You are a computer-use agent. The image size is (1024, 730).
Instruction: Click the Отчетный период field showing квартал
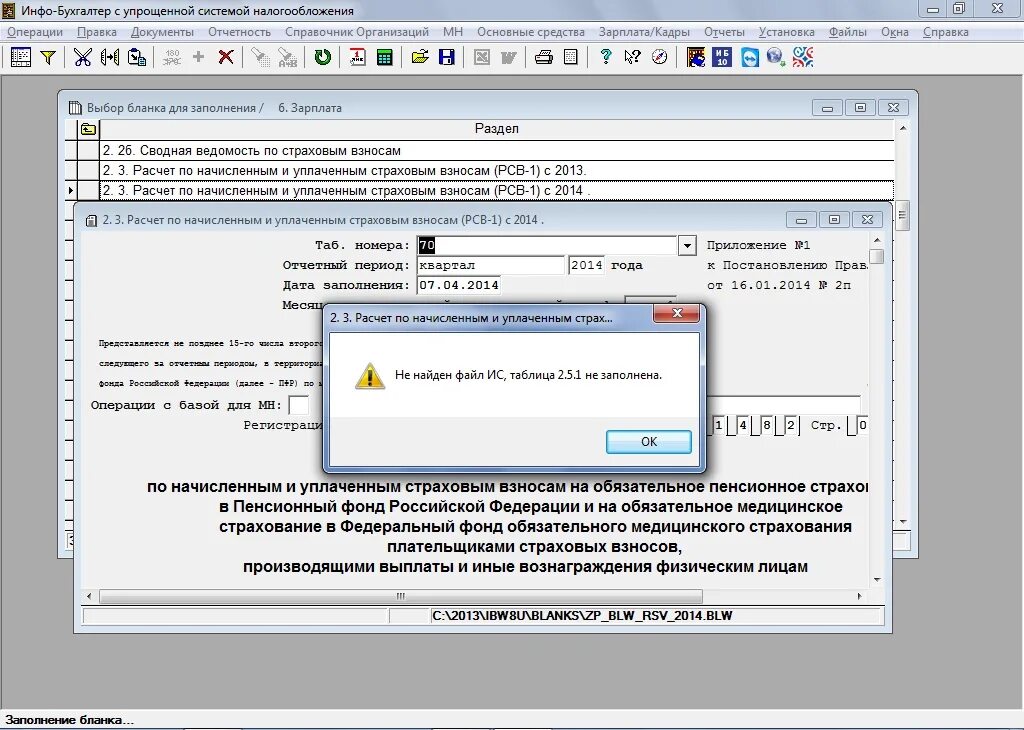coord(490,265)
